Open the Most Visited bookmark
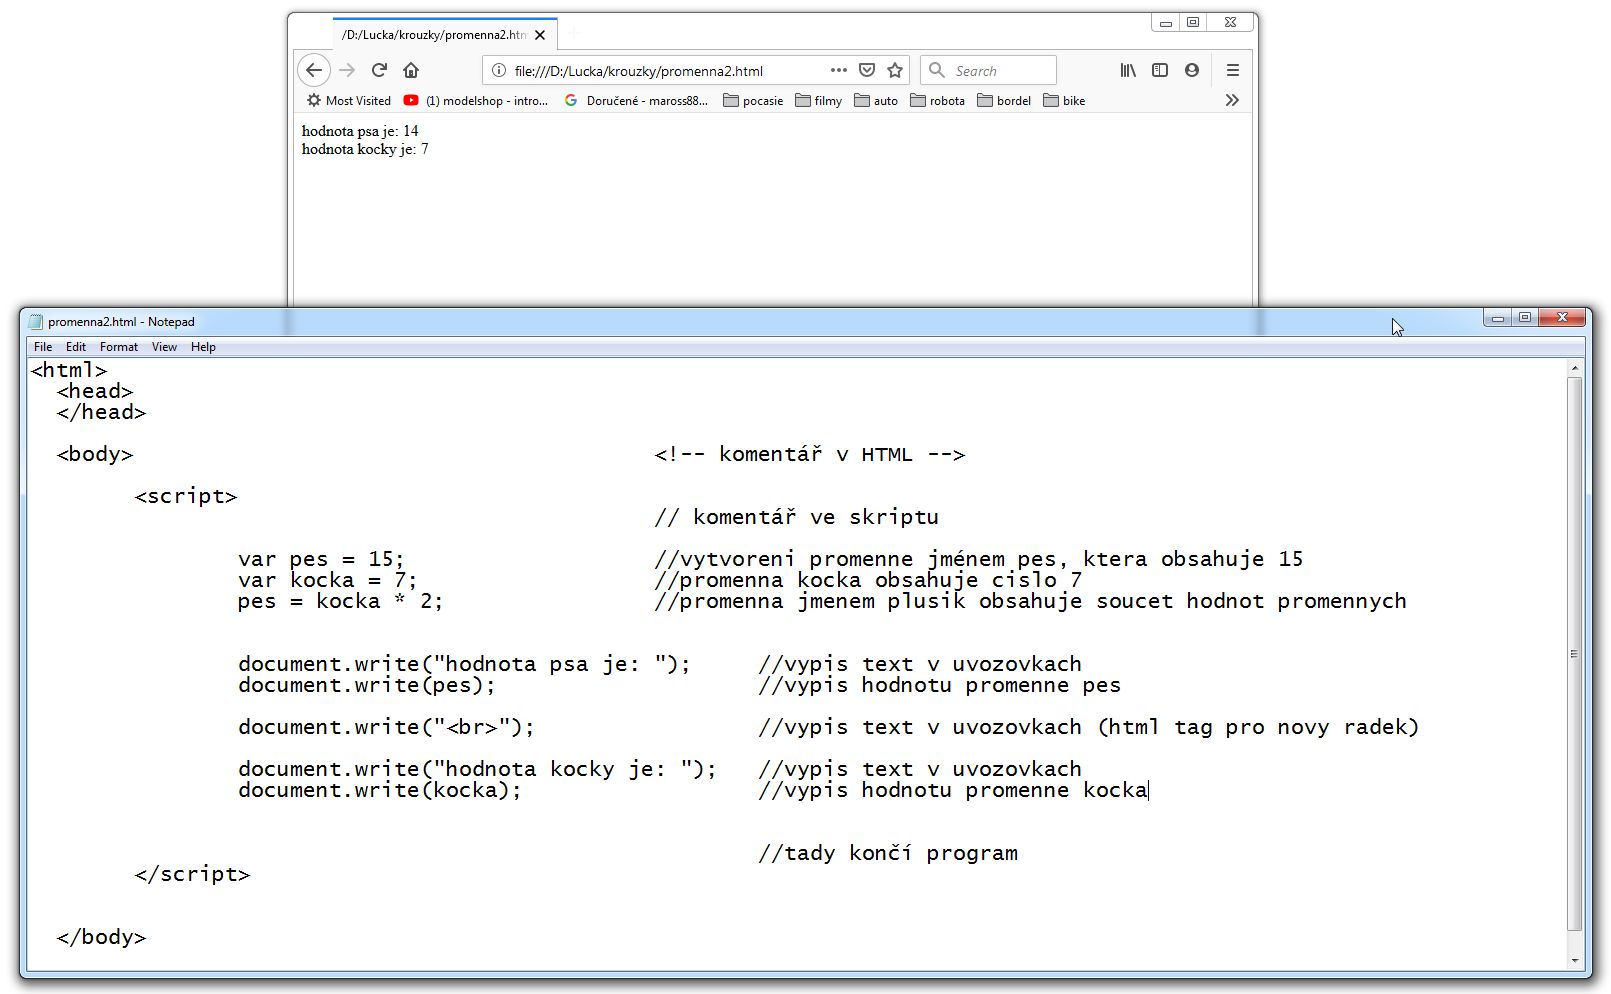This screenshot has width=1611, height=994. click(349, 101)
